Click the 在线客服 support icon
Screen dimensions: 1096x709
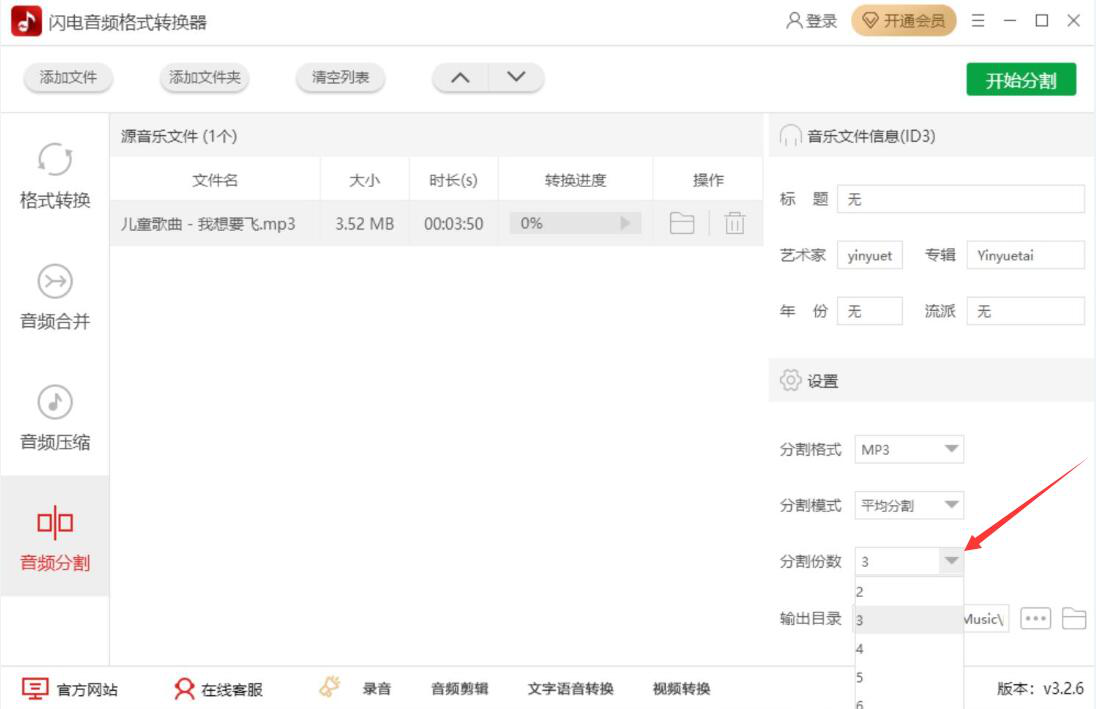pyautogui.click(x=184, y=689)
